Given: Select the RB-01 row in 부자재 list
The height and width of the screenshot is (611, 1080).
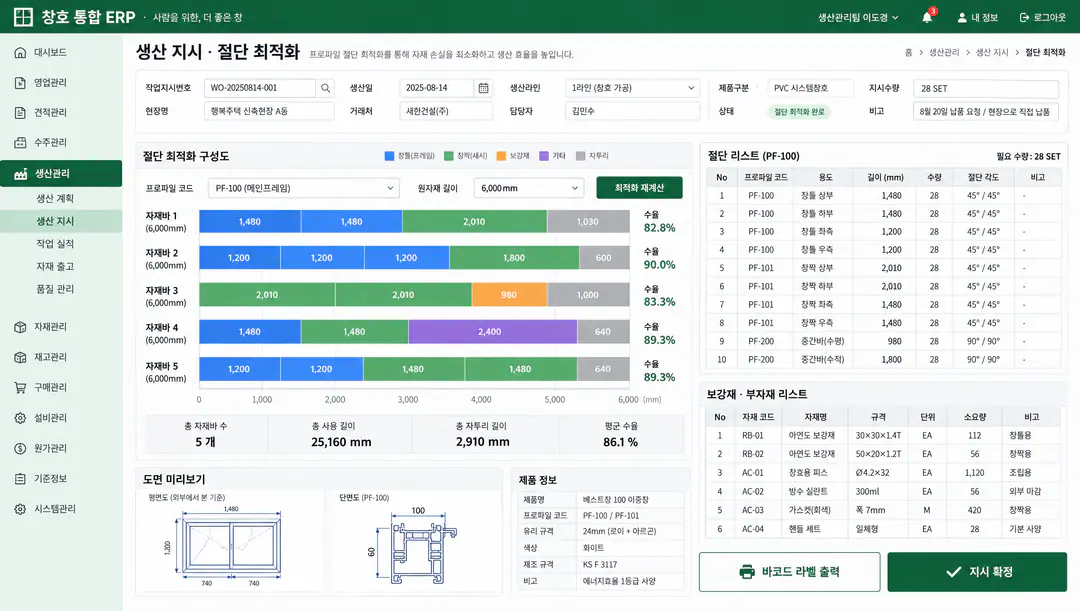Looking at the screenshot, I should tap(883, 435).
